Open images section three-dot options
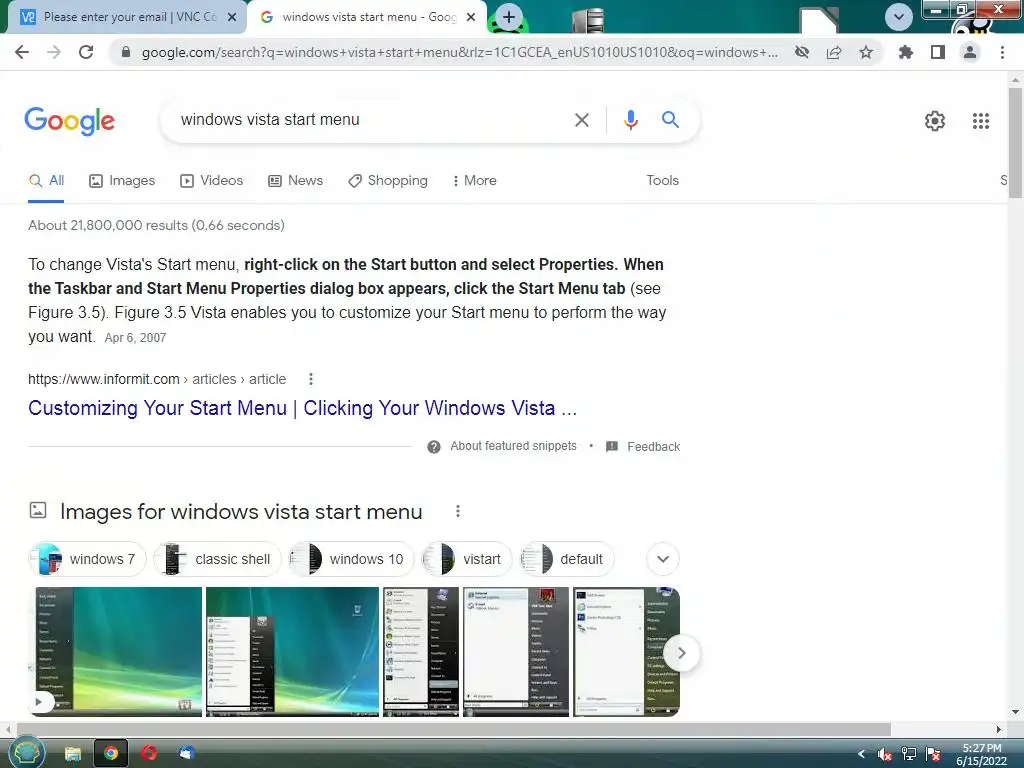 point(458,511)
